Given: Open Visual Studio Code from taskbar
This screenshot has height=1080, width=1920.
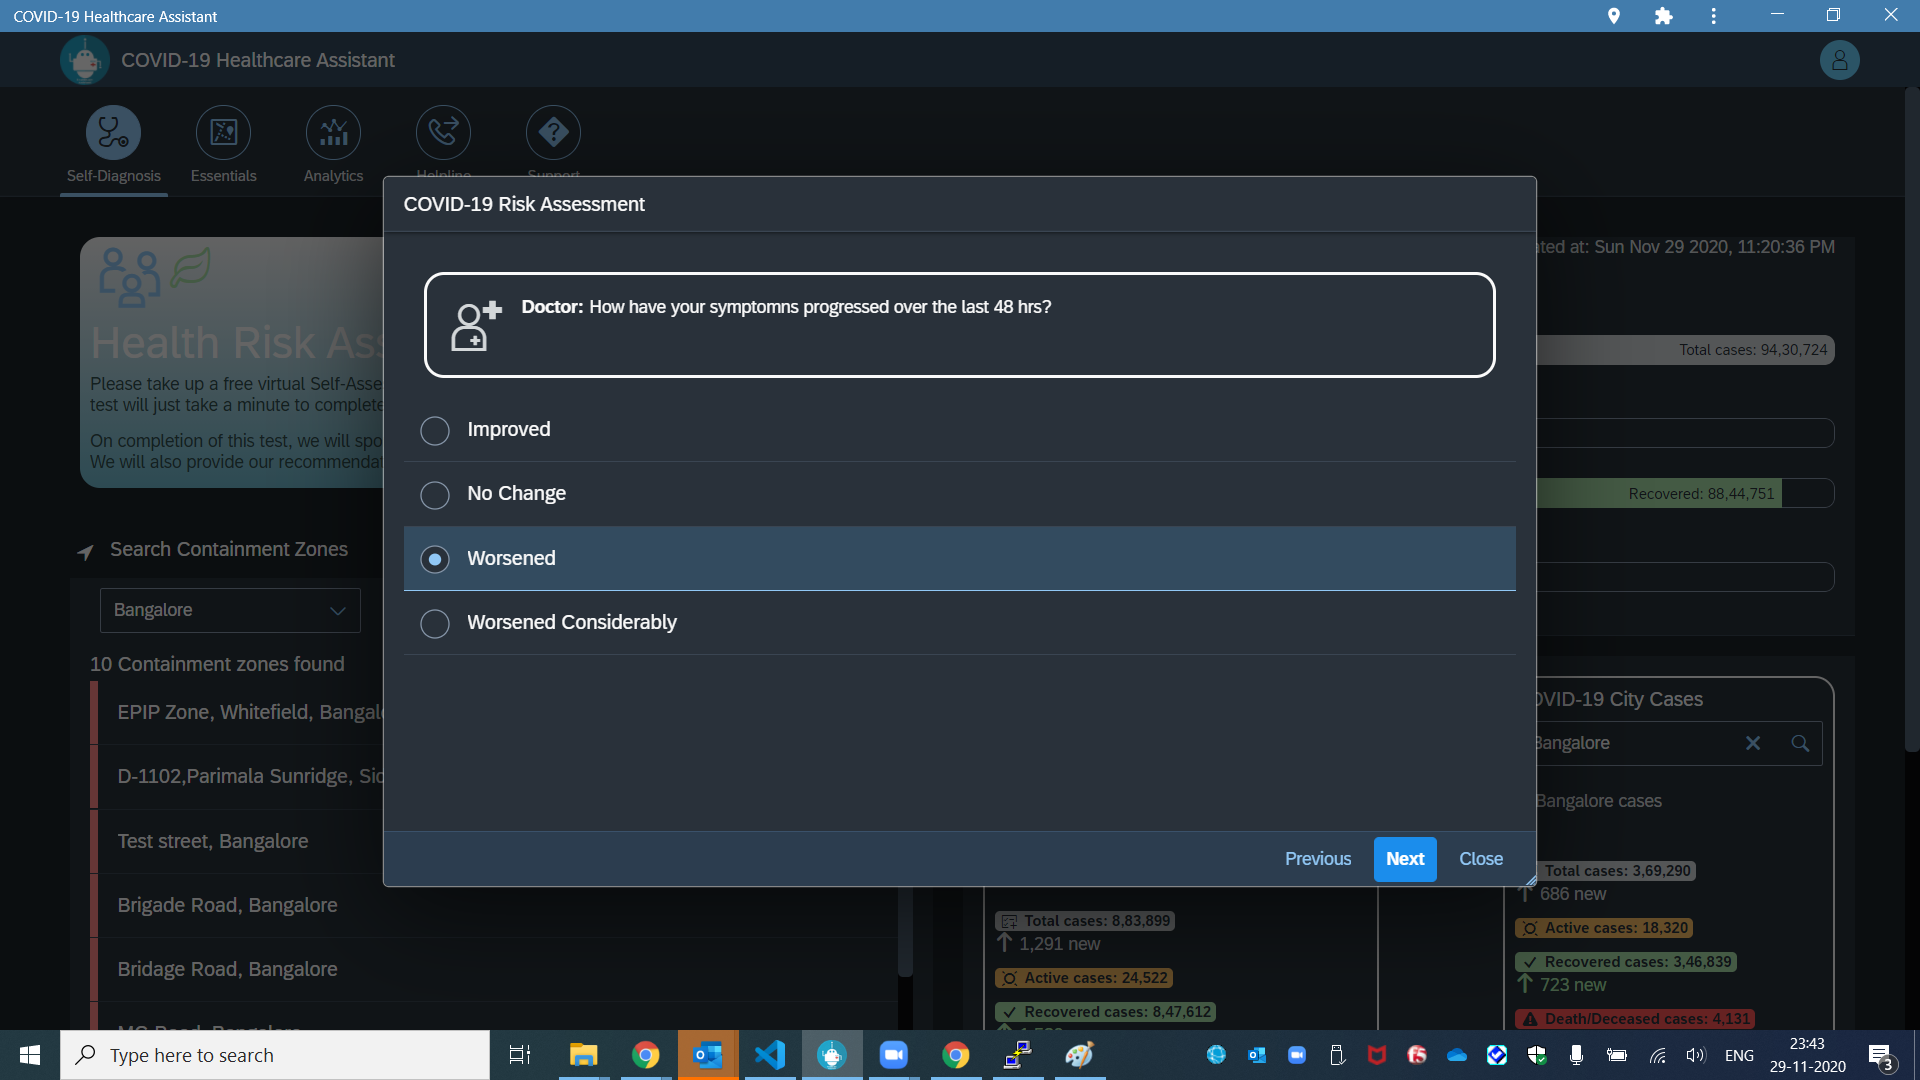Looking at the screenshot, I should tap(770, 1055).
